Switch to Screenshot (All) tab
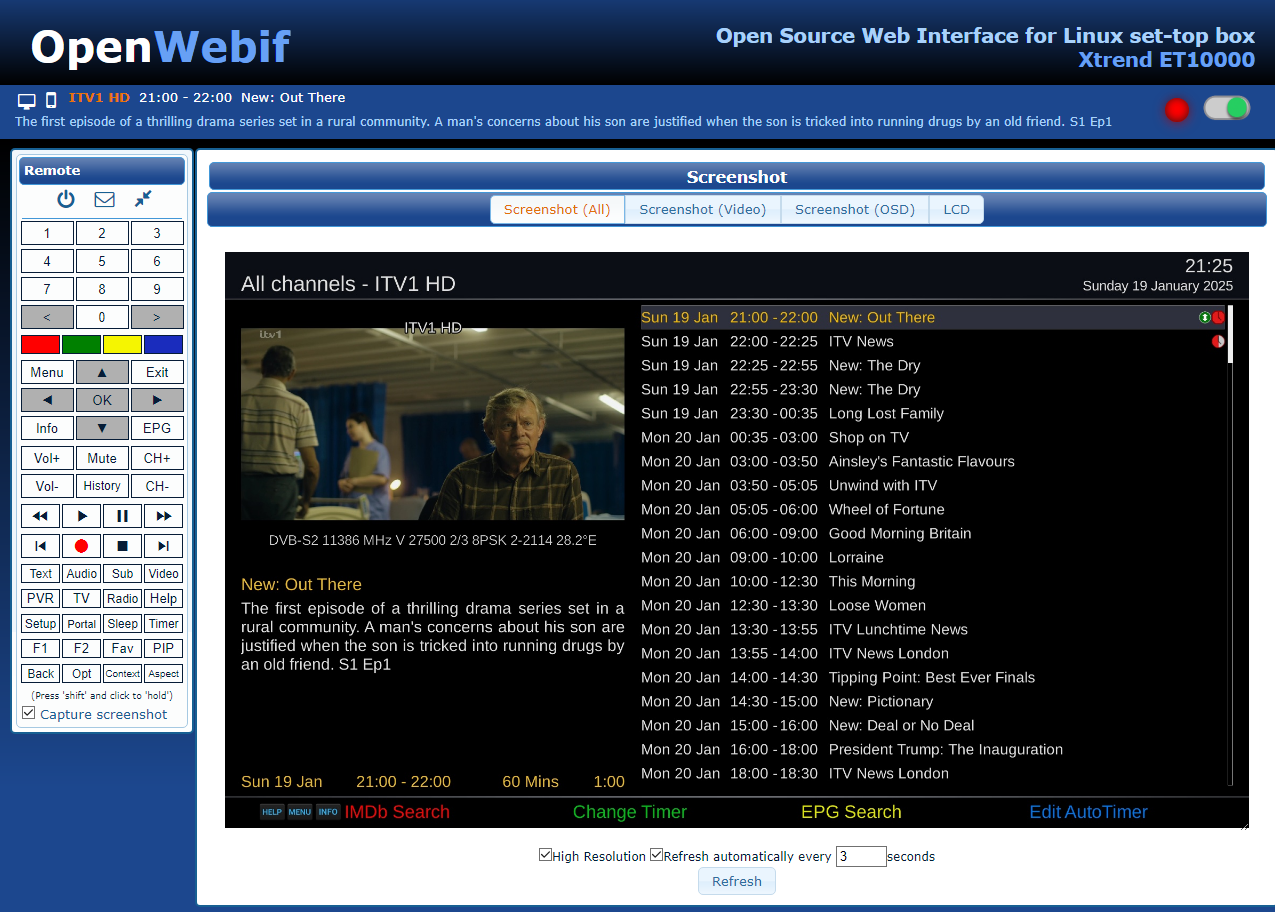Screen dimensions: 1275x912 (x=557, y=209)
